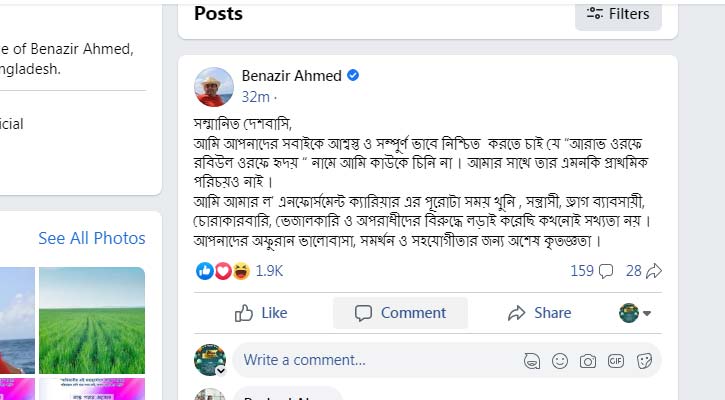Viewport: 725px width, 400px height.
Task: Open Benazir Ahmed's profile name link
Action: (291, 76)
